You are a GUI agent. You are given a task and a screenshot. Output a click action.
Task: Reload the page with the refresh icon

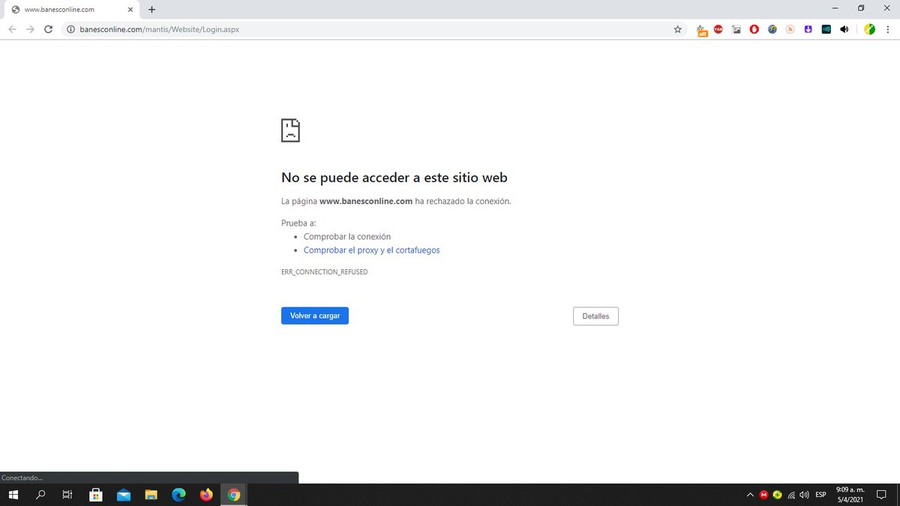point(48,29)
